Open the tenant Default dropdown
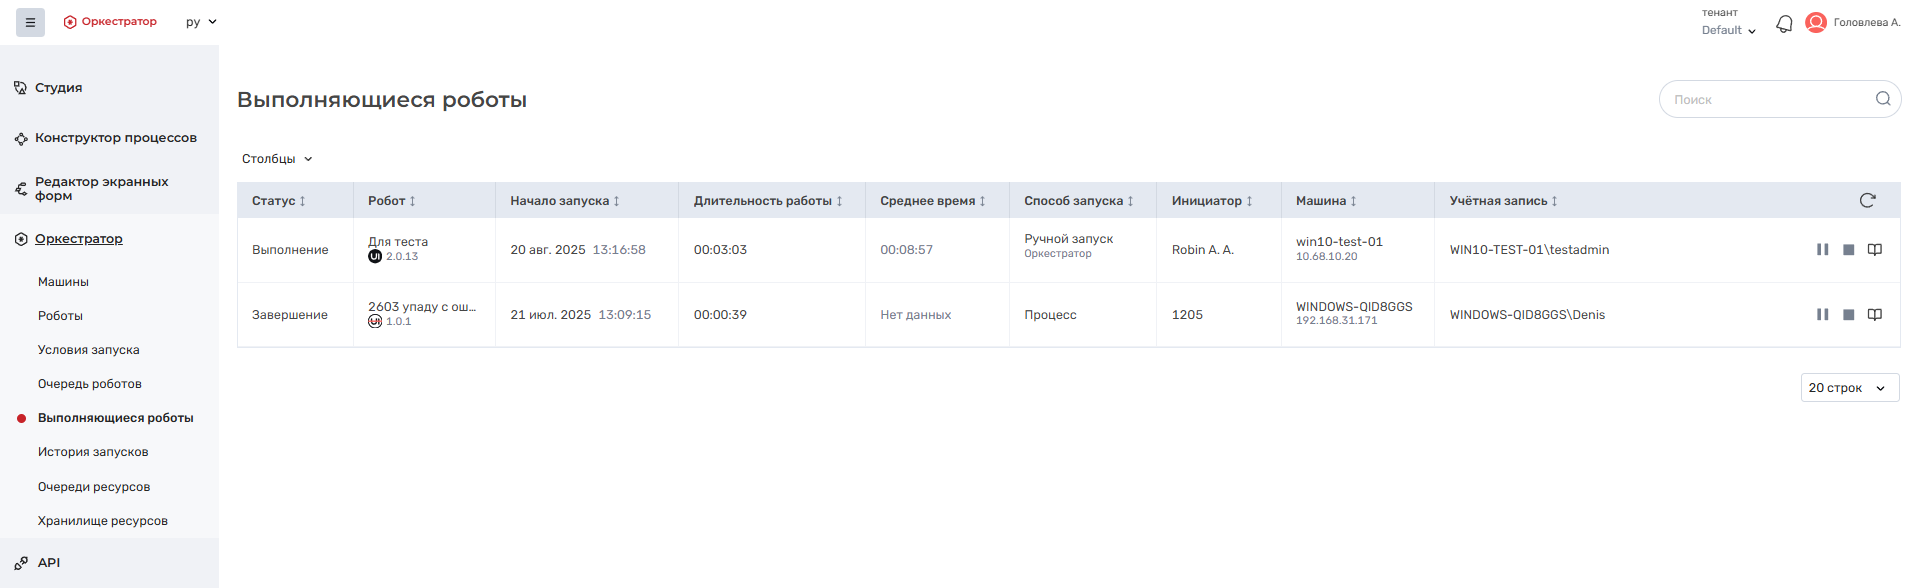Image resolution: width=1923 pixels, height=588 pixels. (1728, 30)
